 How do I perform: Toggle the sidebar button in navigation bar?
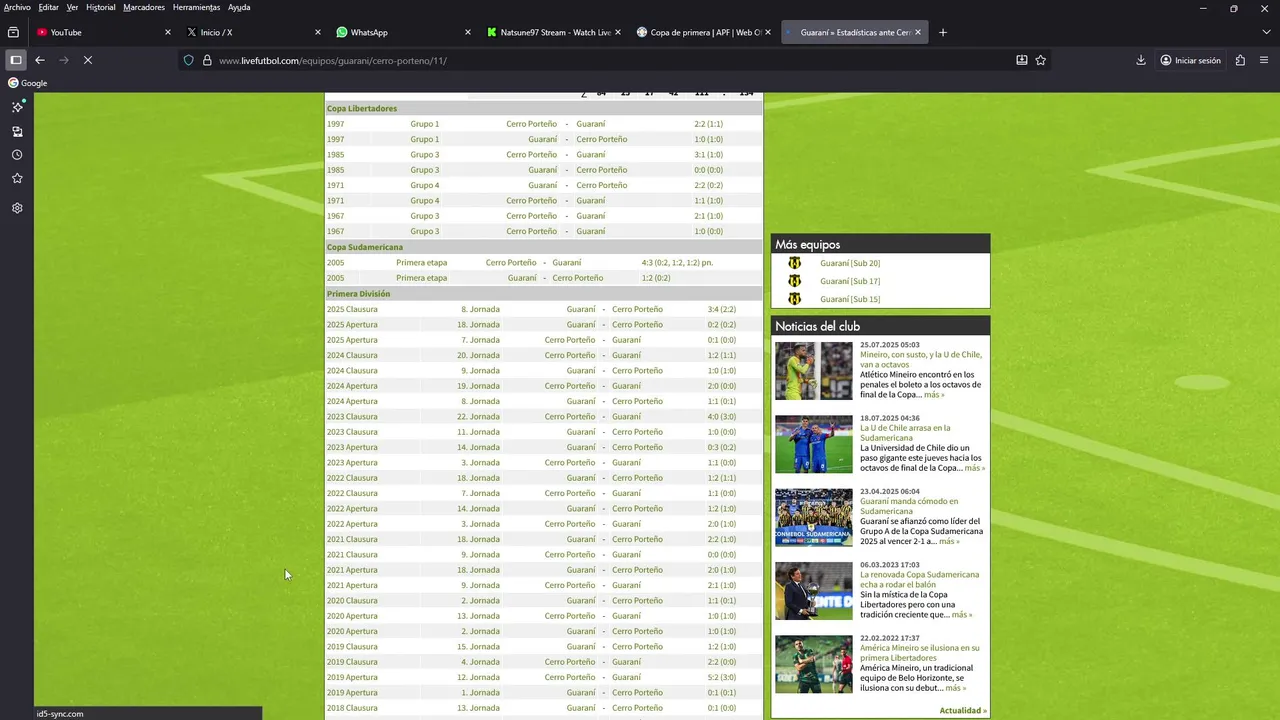pos(16,60)
